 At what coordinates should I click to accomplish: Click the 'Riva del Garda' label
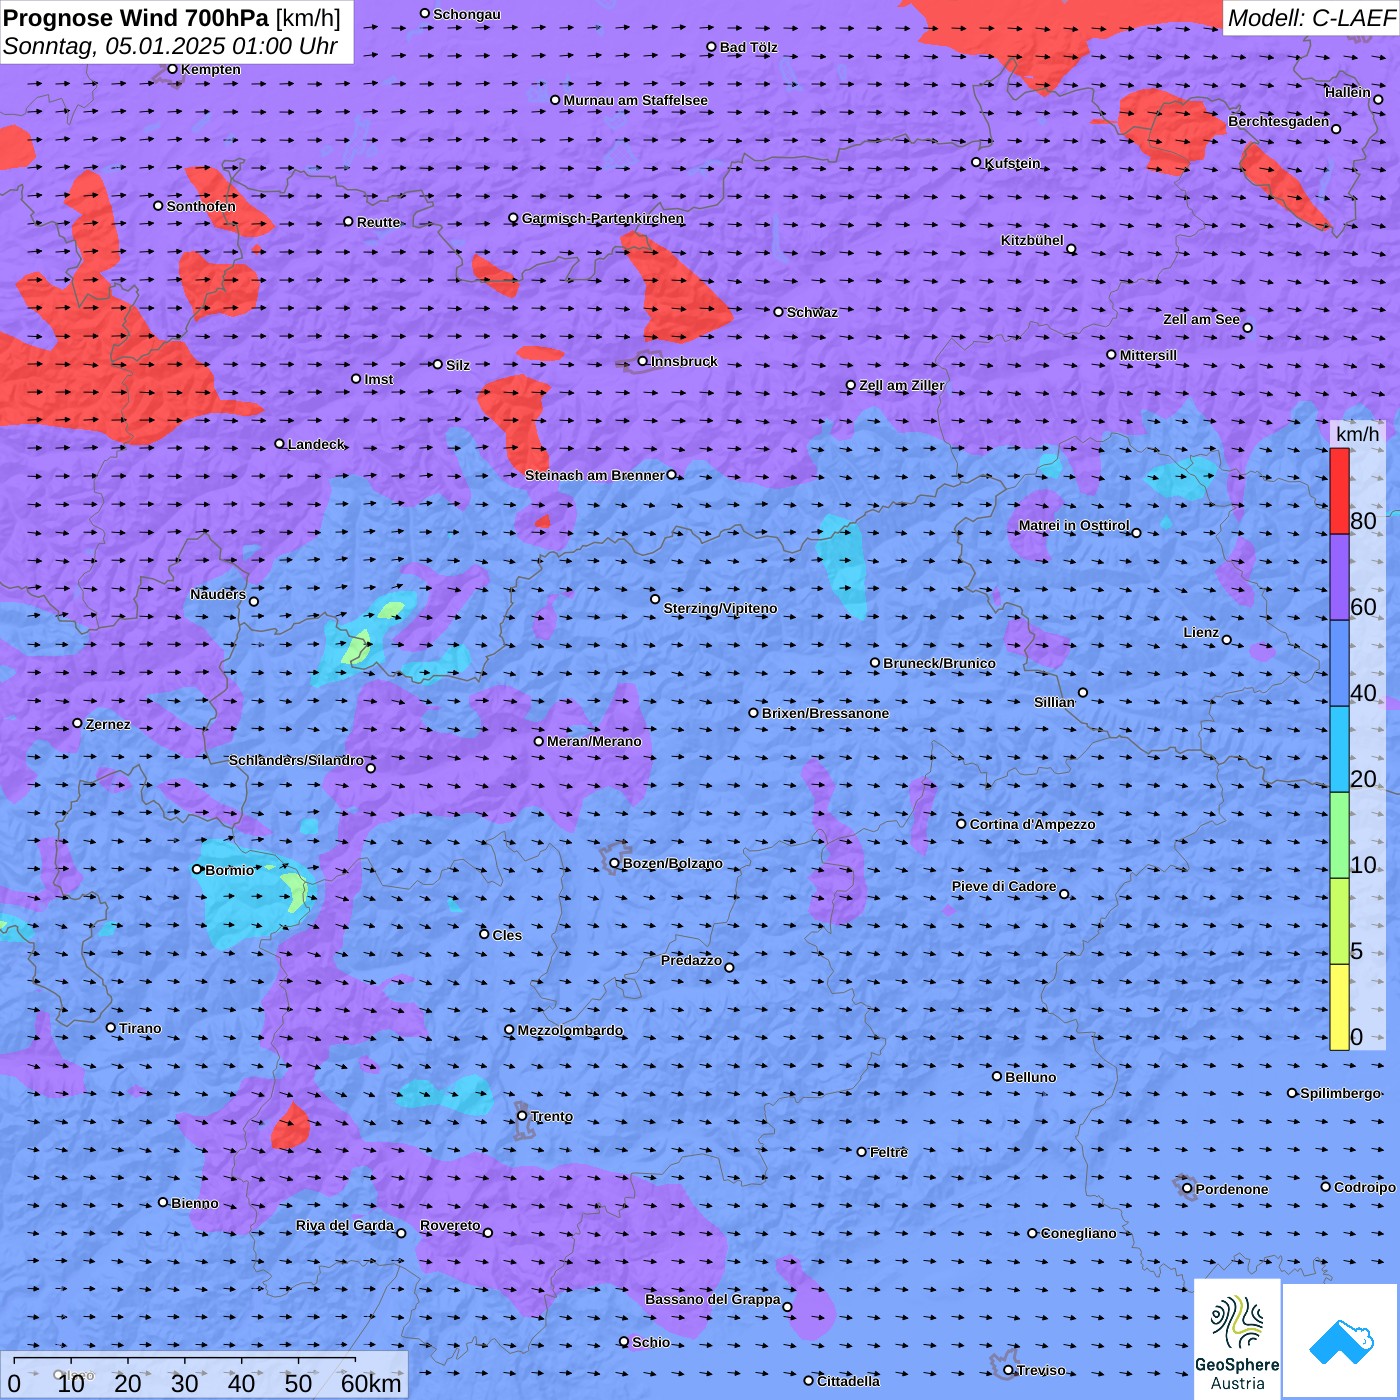(x=345, y=1225)
